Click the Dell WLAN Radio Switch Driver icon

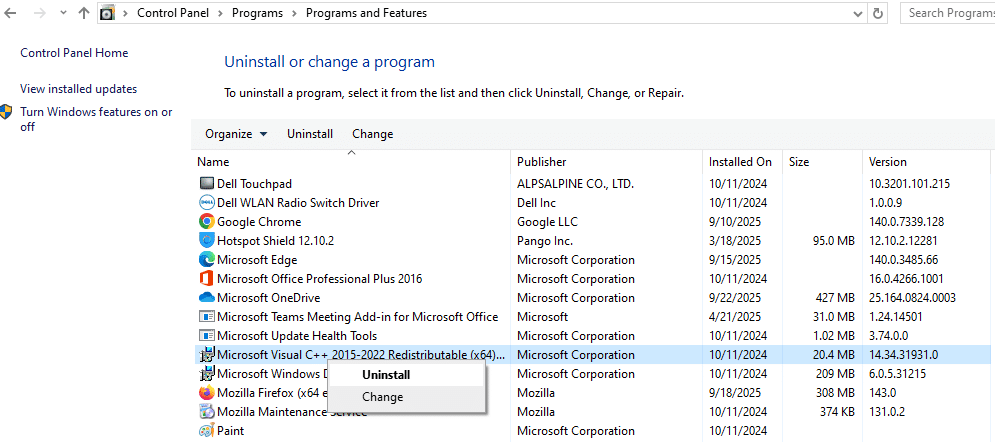pyautogui.click(x=207, y=203)
